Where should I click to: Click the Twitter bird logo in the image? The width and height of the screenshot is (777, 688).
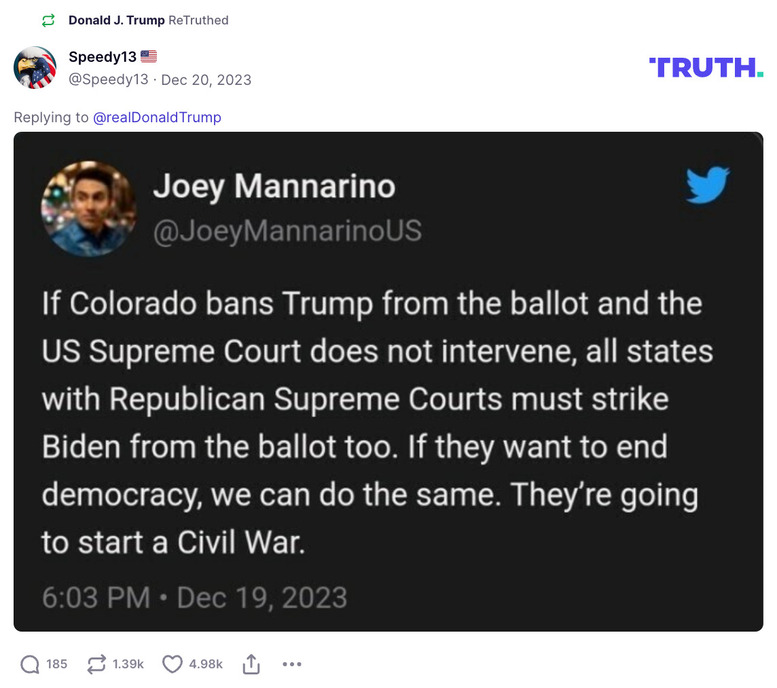pos(707,185)
